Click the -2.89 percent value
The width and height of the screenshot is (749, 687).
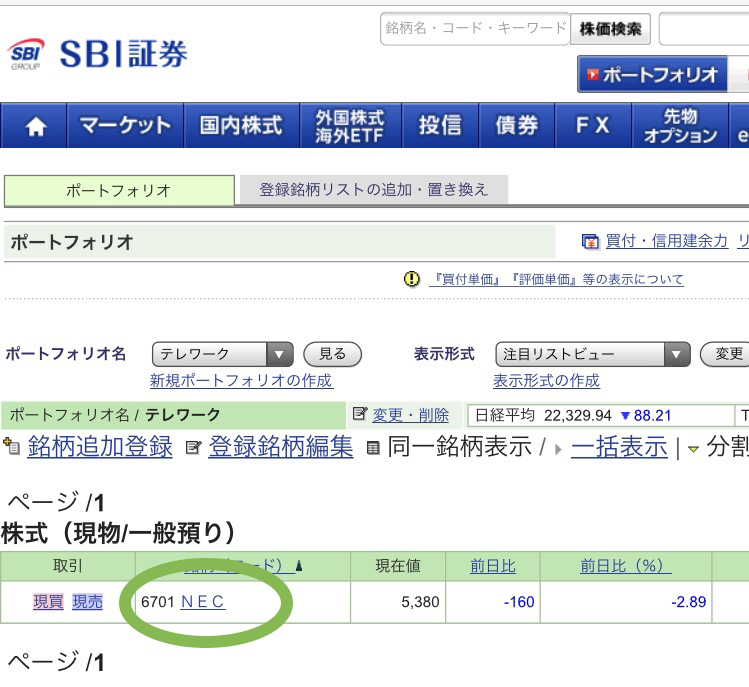pyautogui.click(x=688, y=602)
